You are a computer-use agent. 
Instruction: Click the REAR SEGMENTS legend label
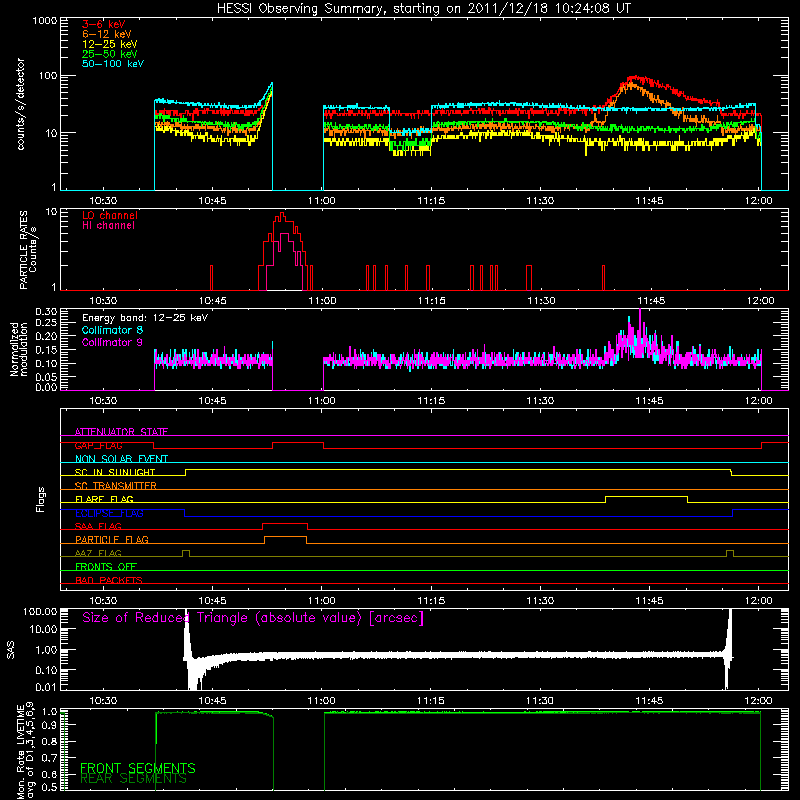(x=133, y=779)
